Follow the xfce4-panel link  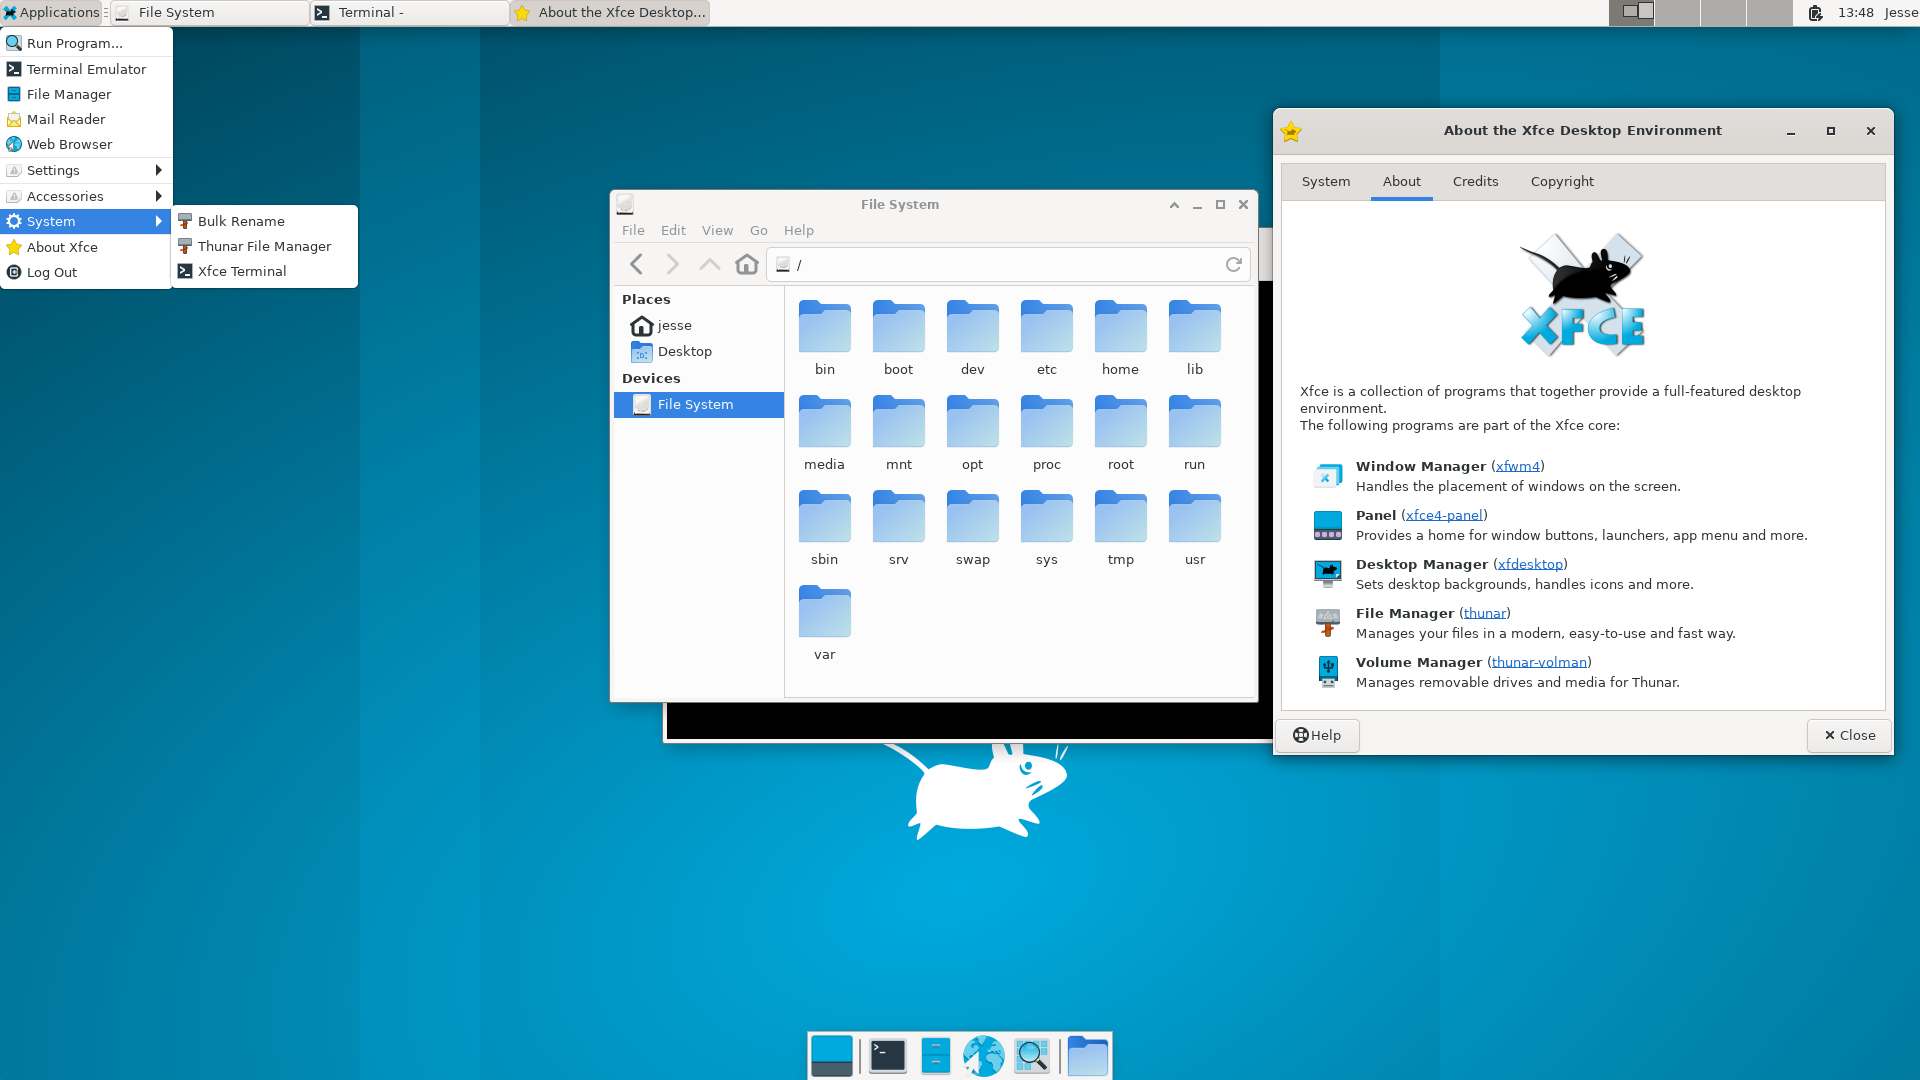[x=1444, y=515]
